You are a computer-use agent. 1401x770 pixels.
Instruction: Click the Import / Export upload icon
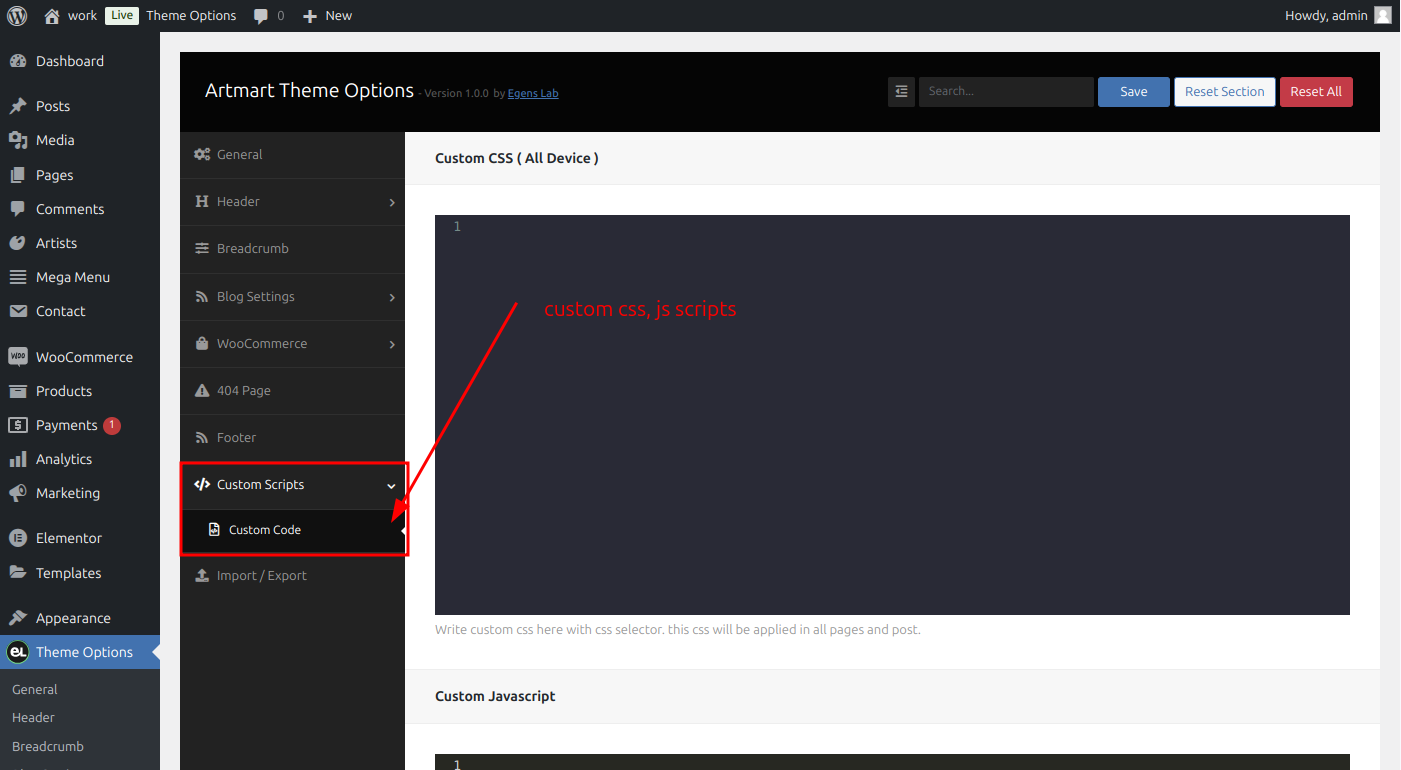coord(202,576)
